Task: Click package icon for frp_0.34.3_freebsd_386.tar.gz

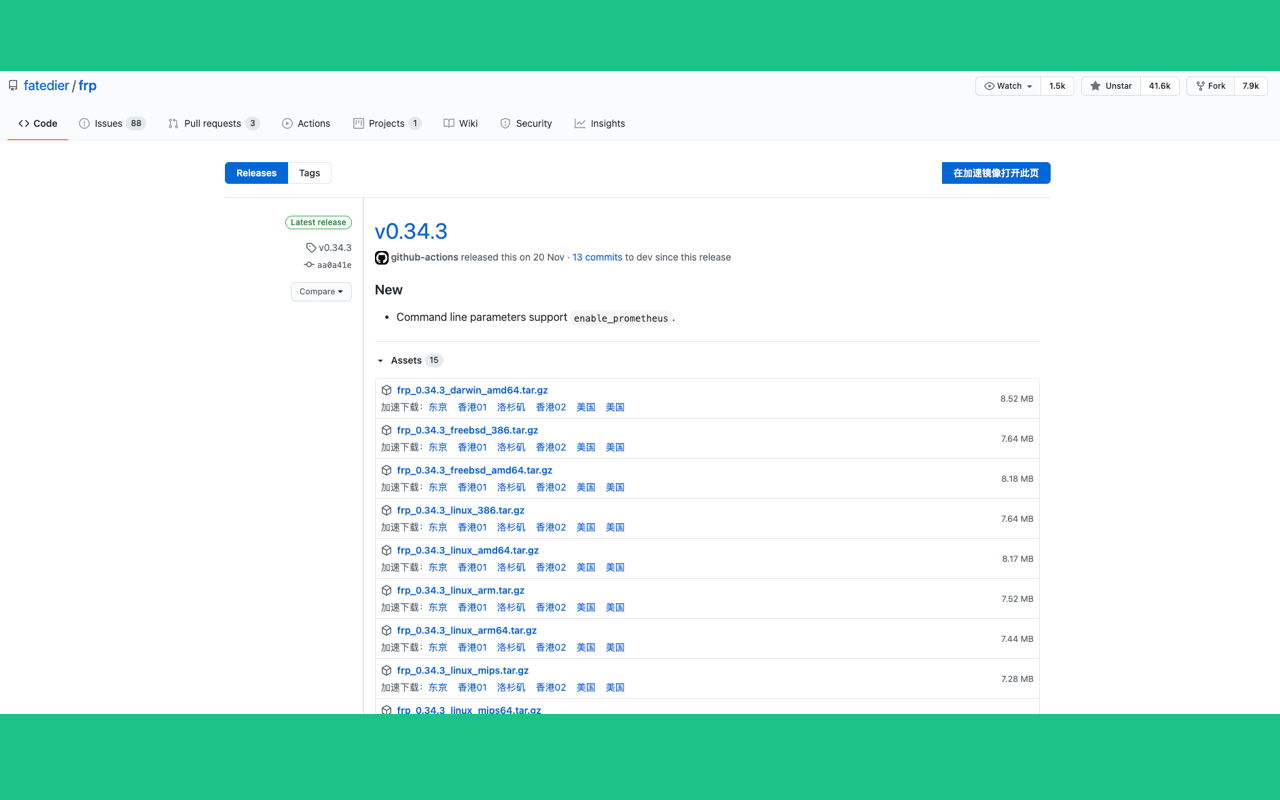Action: click(387, 430)
